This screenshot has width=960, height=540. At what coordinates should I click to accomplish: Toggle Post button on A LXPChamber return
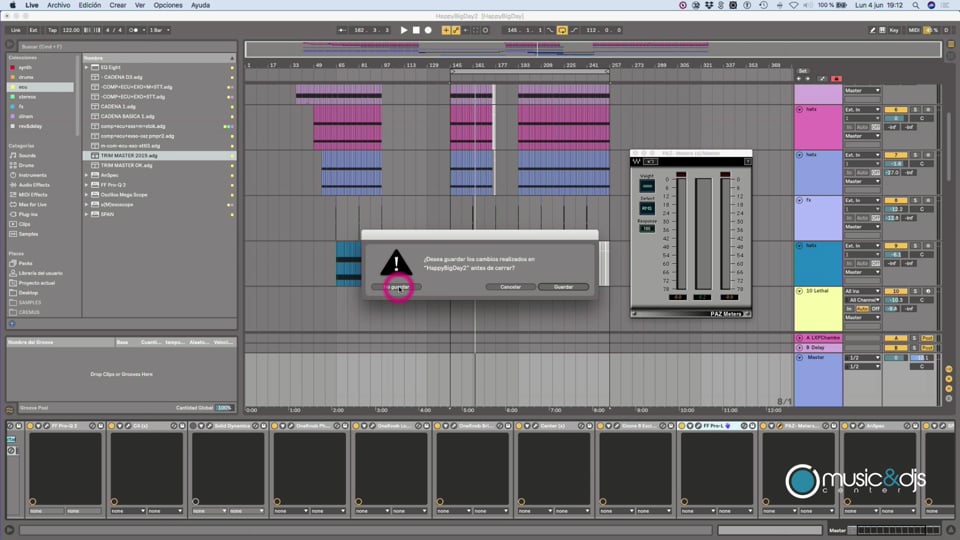point(927,338)
